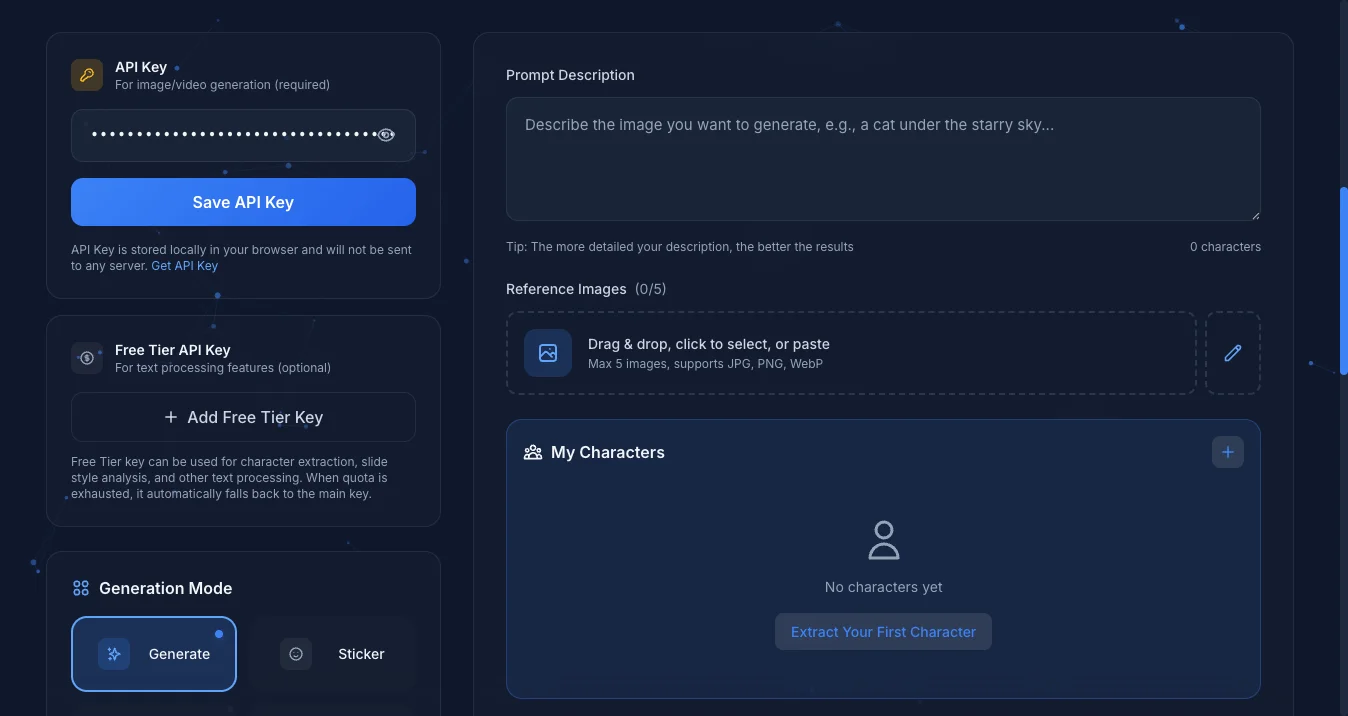Screen dimensions: 1348x716
Task: Click Extract Your First Character
Action: [x=883, y=631]
